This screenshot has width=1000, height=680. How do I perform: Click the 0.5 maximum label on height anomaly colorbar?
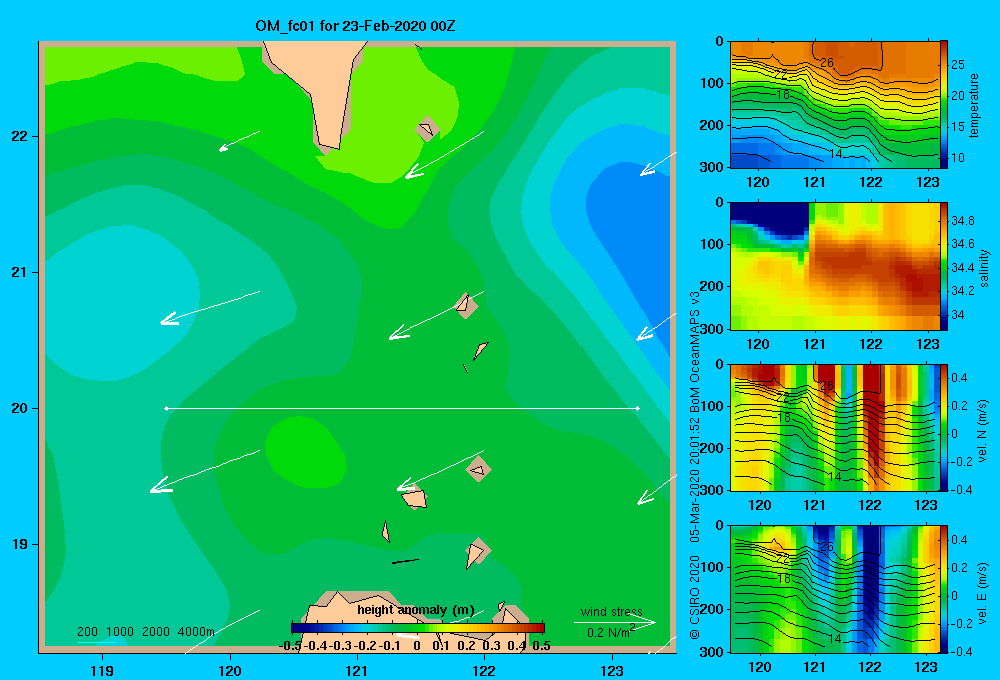[541, 646]
